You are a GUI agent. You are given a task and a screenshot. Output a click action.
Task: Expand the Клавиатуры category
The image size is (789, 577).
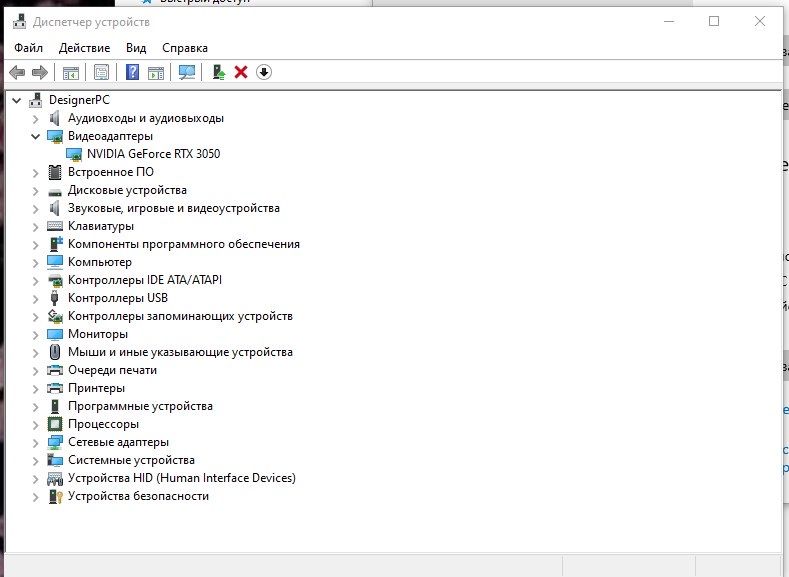[35, 227]
